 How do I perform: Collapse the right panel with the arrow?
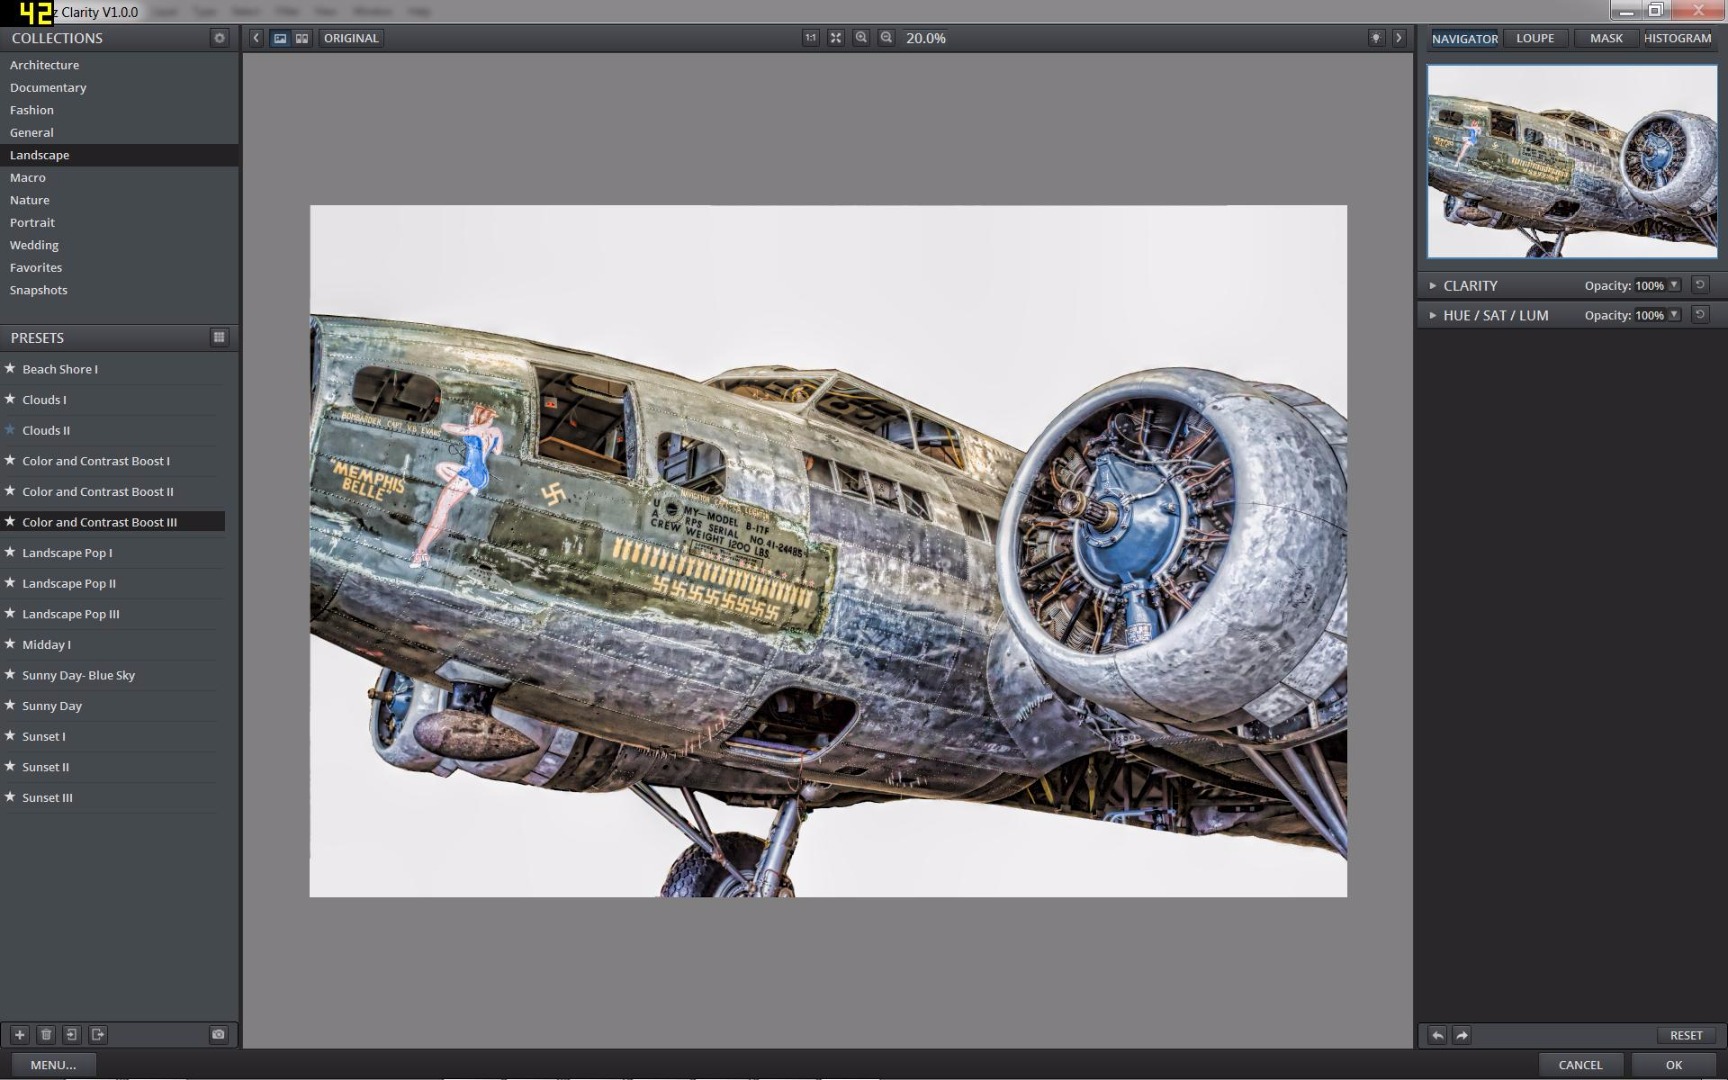click(x=1399, y=38)
